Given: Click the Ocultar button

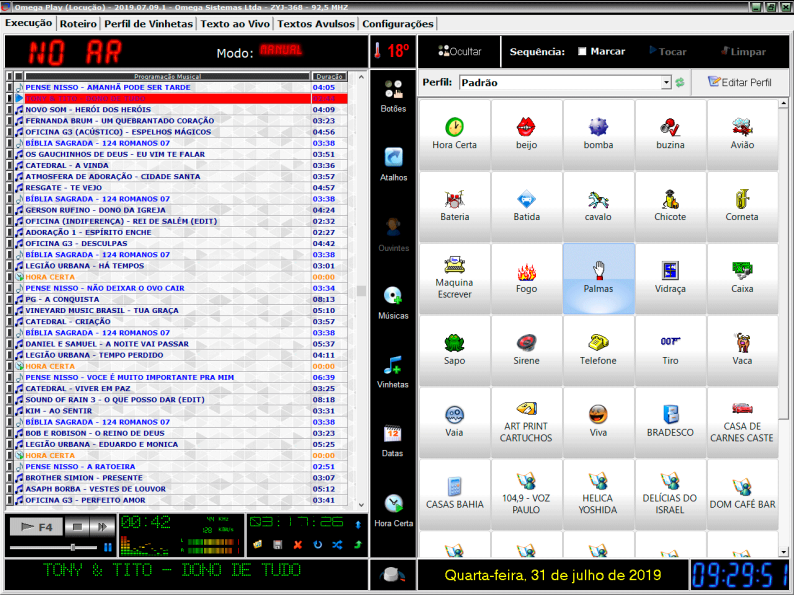Looking at the screenshot, I should 458,51.
